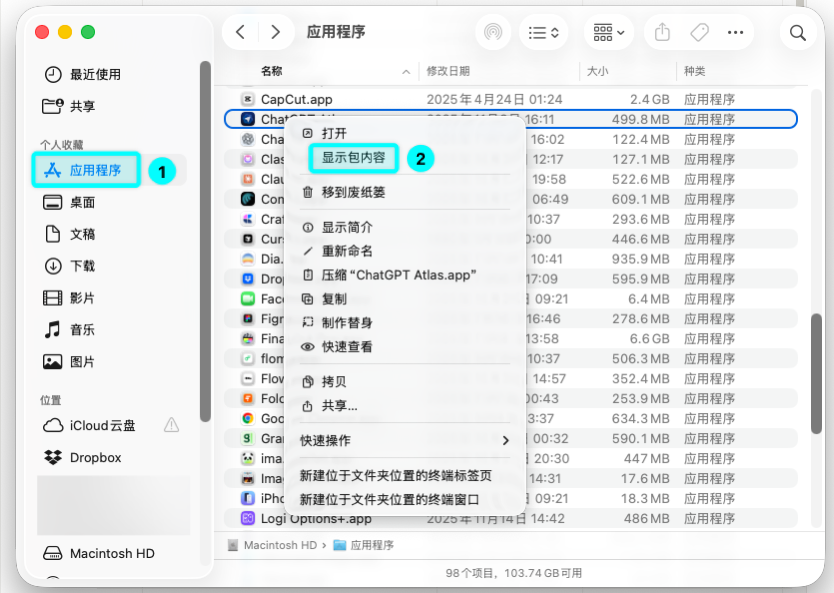The image size is (834, 593).
Task: Go forward with the right chevron
Action: tap(275, 32)
